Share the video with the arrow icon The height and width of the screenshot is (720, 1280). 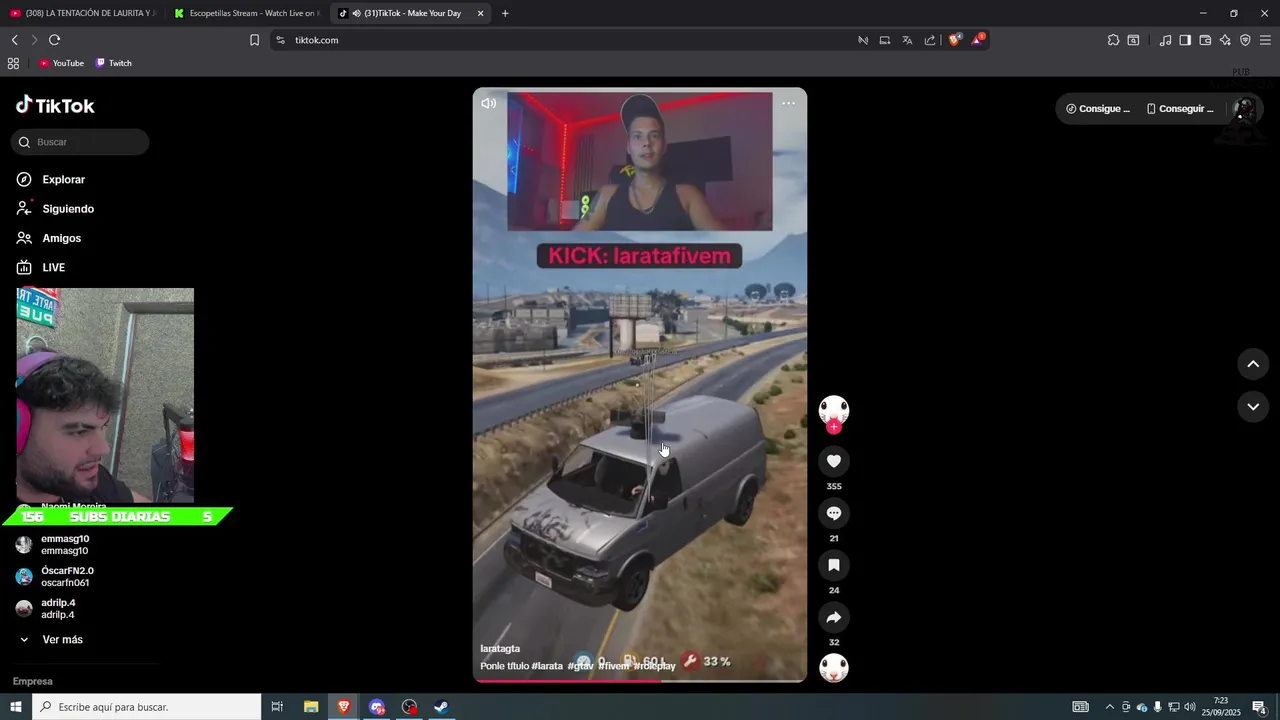click(x=834, y=617)
